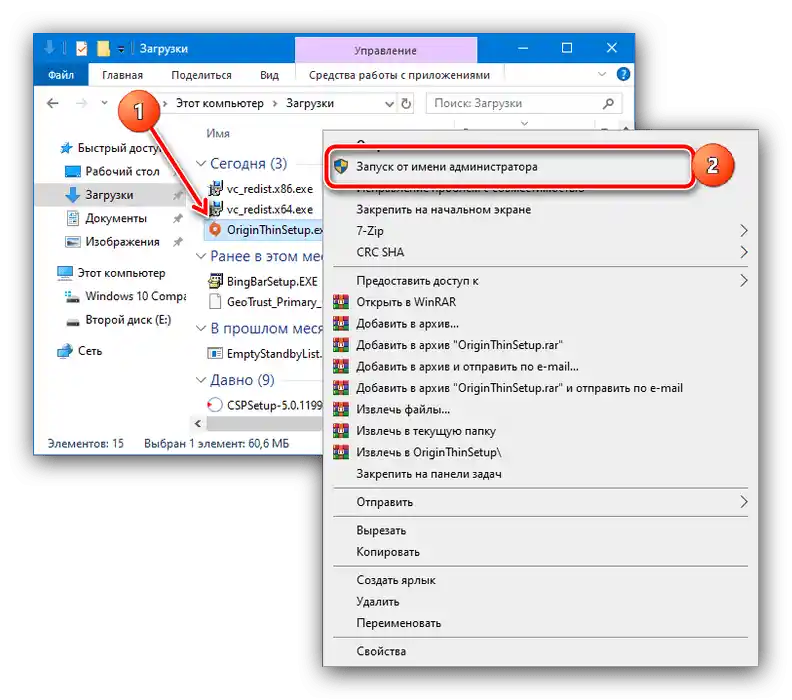Select Извлечь в текущую папку

(540, 431)
